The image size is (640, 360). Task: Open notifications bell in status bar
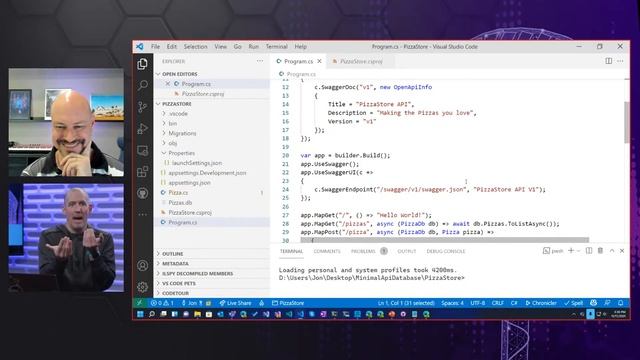620,303
